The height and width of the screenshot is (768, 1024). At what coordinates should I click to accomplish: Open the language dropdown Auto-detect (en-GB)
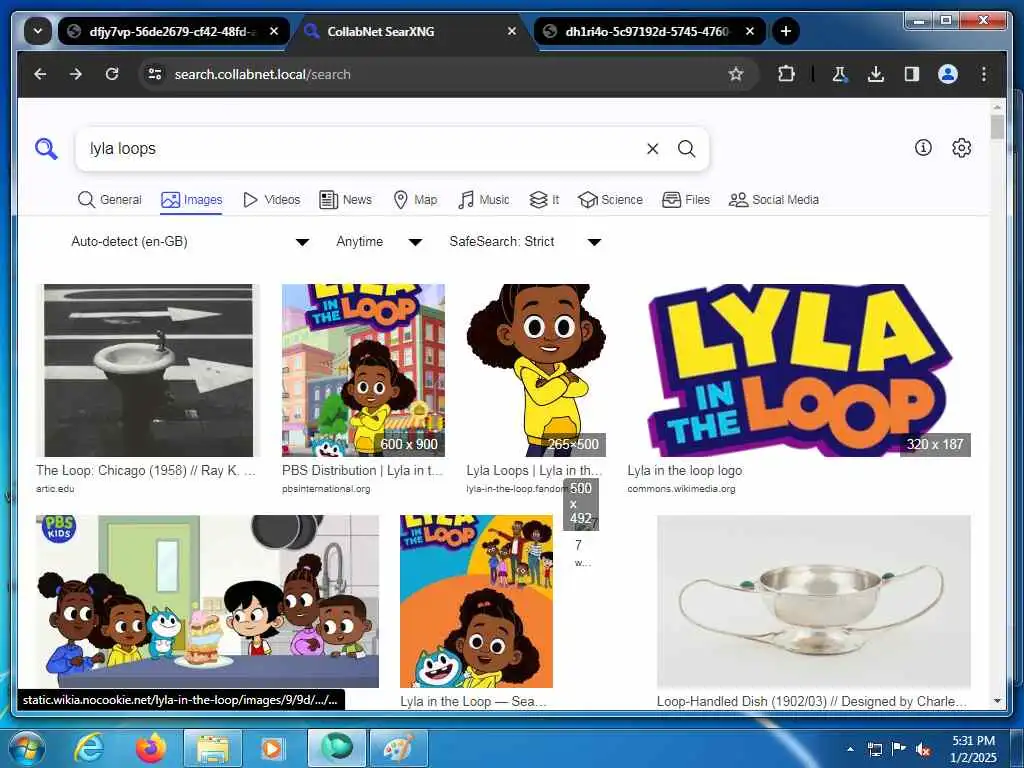click(189, 242)
